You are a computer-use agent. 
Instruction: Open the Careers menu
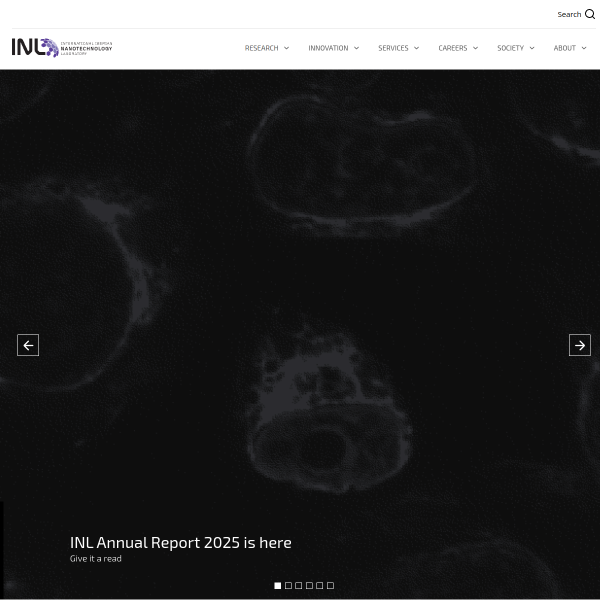pyautogui.click(x=453, y=48)
